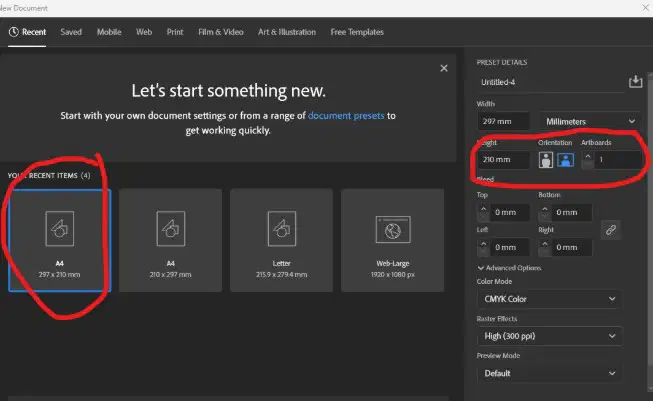Increase the Bottom bleed value

tap(545, 209)
